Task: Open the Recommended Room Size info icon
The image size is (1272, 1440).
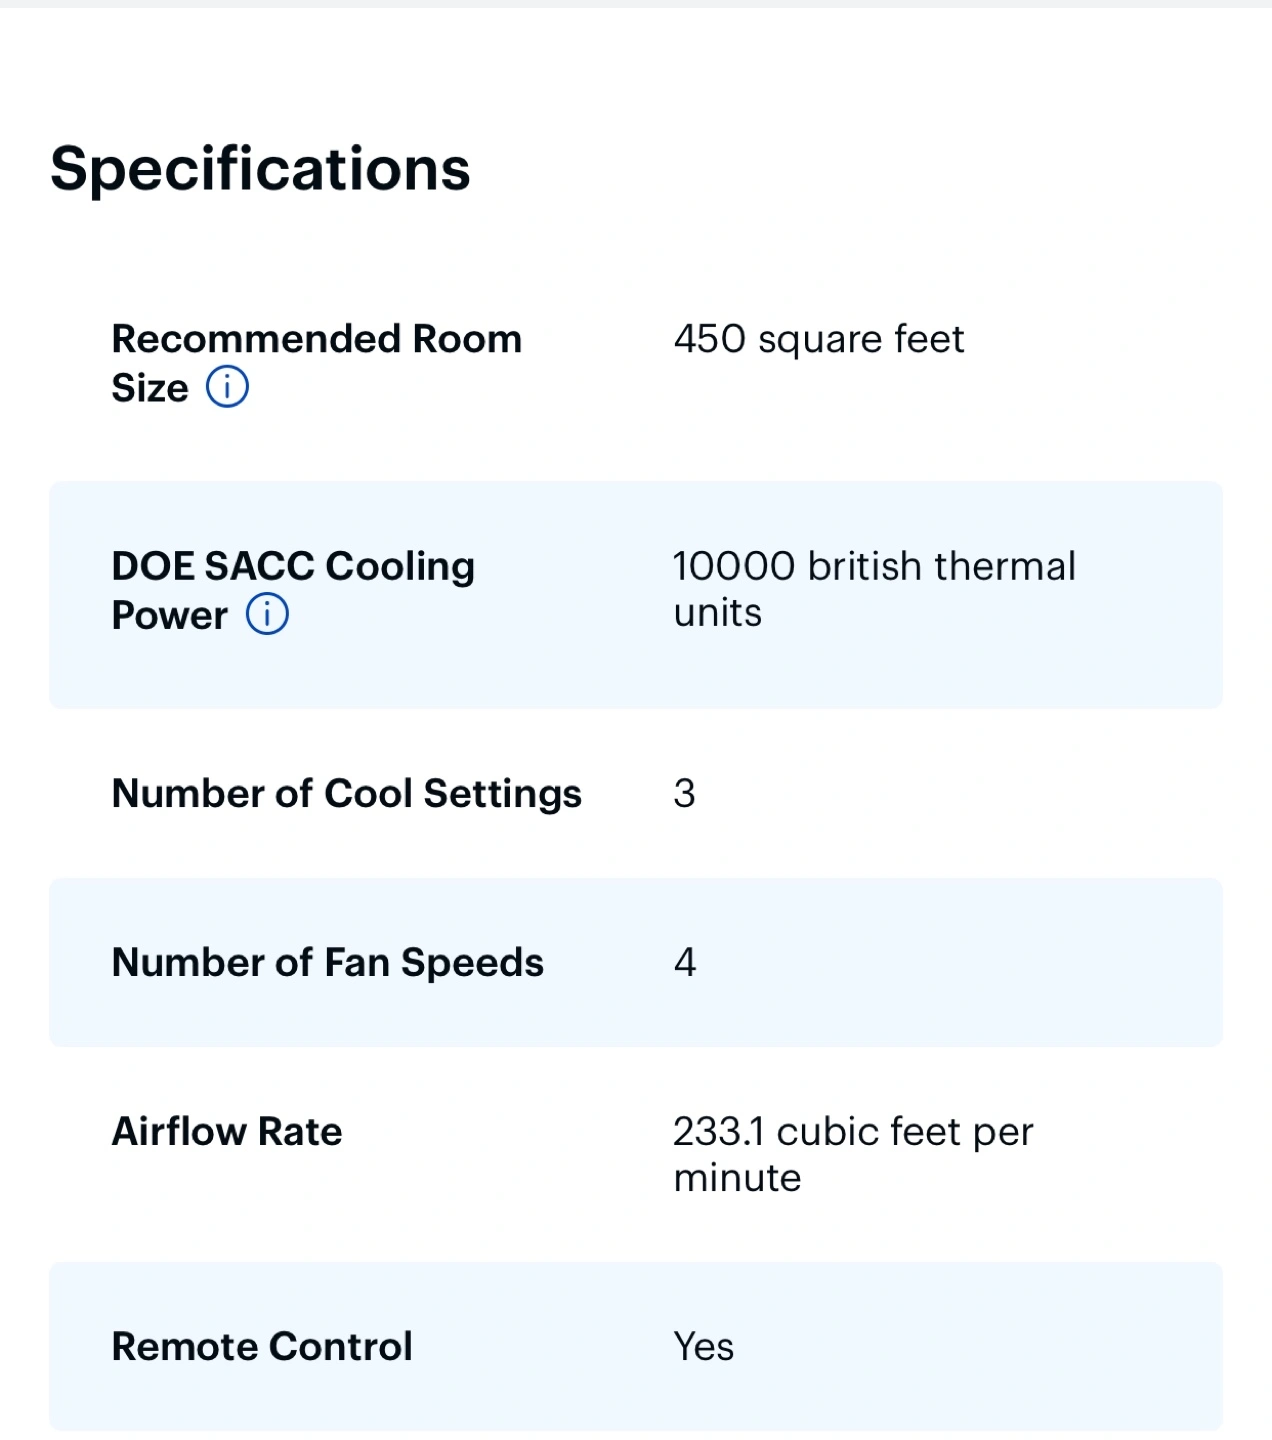Action: point(227,387)
